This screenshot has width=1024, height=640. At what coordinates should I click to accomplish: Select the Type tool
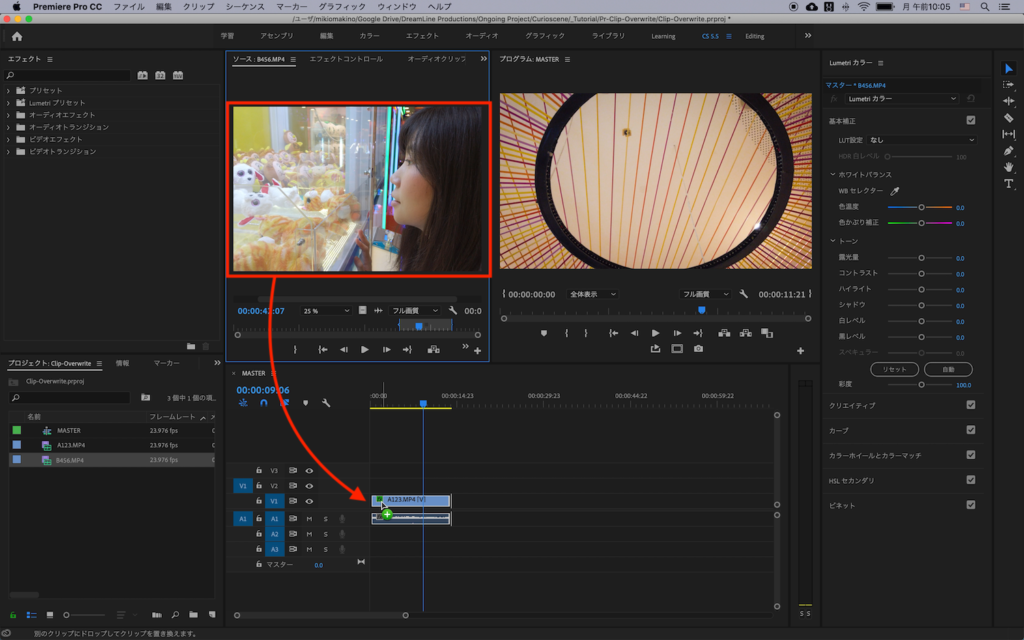pos(1008,183)
